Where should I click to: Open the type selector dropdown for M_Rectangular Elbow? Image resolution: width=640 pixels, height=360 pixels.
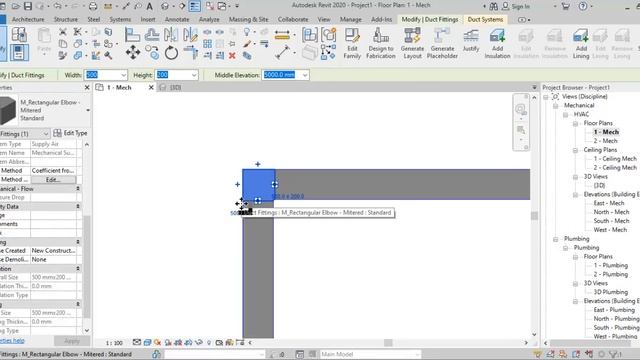pyautogui.click(x=88, y=110)
